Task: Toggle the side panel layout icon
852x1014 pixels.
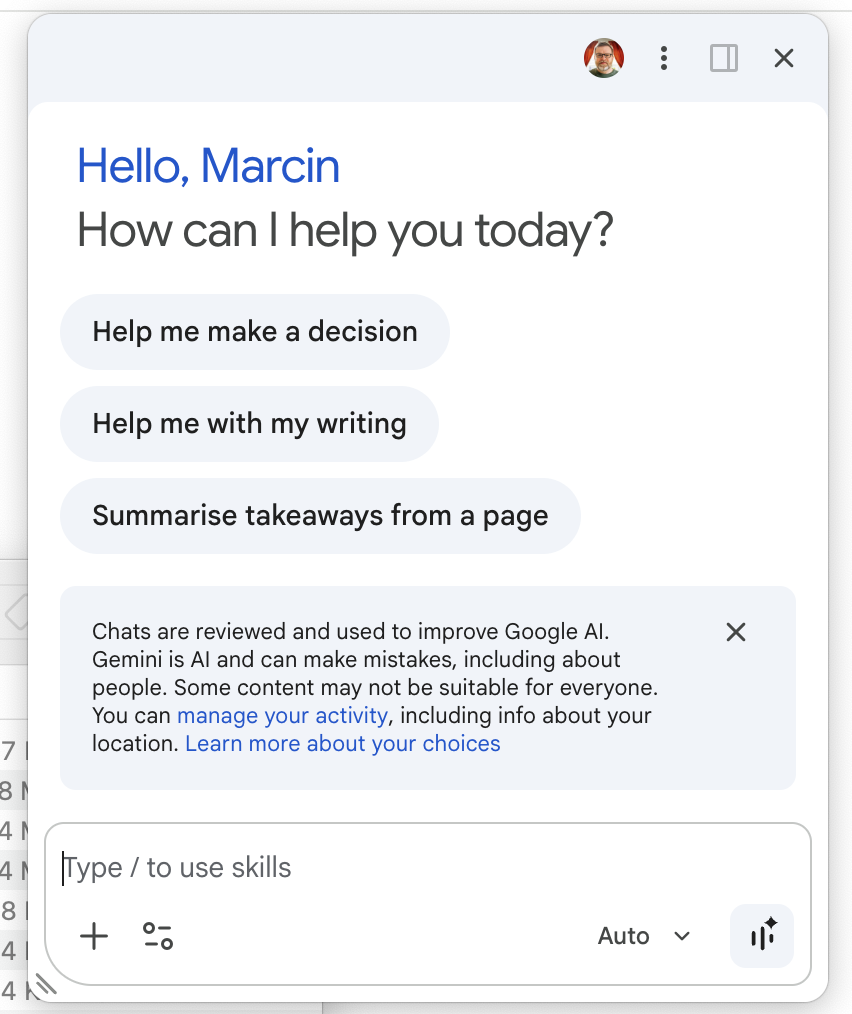Action: click(724, 58)
